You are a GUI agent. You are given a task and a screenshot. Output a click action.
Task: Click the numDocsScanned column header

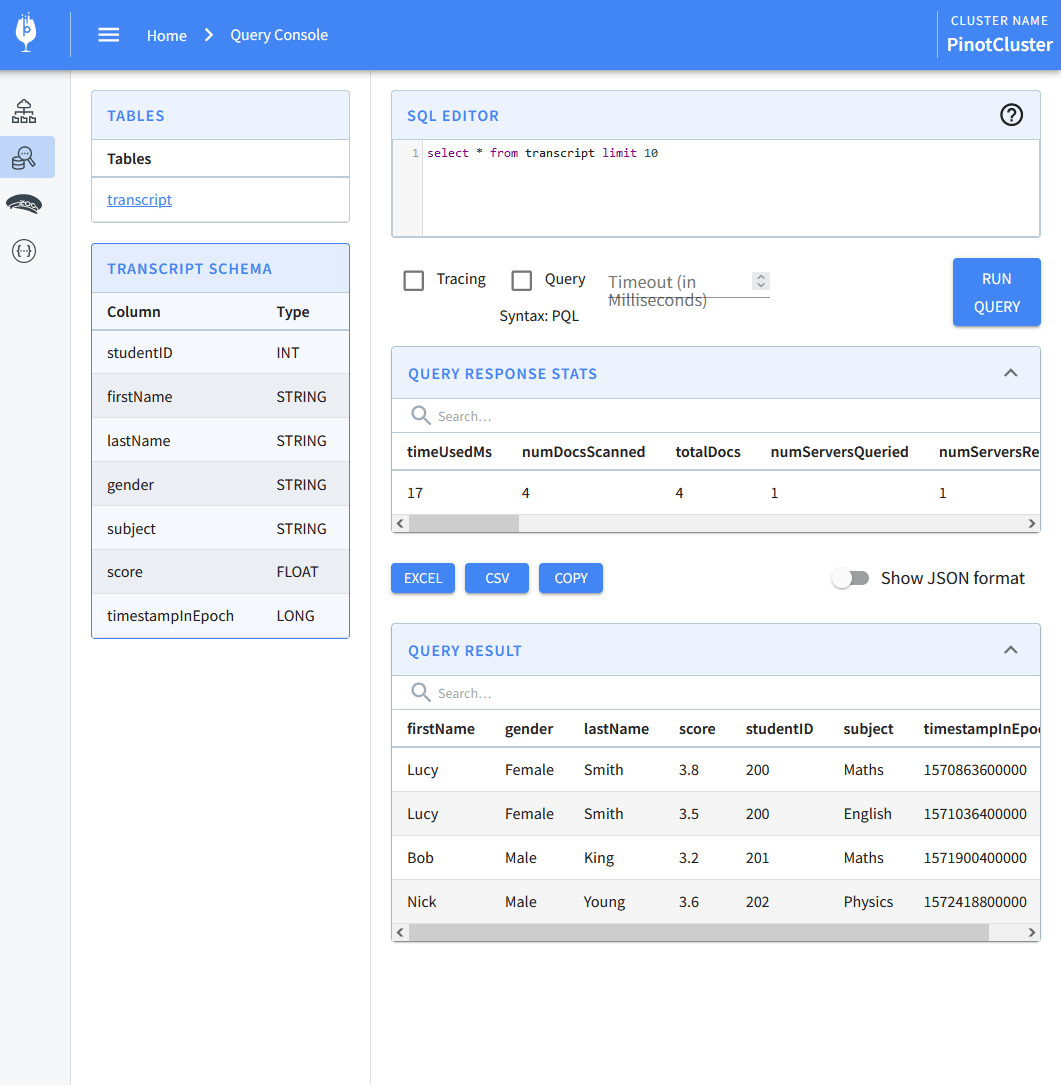tap(583, 452)
